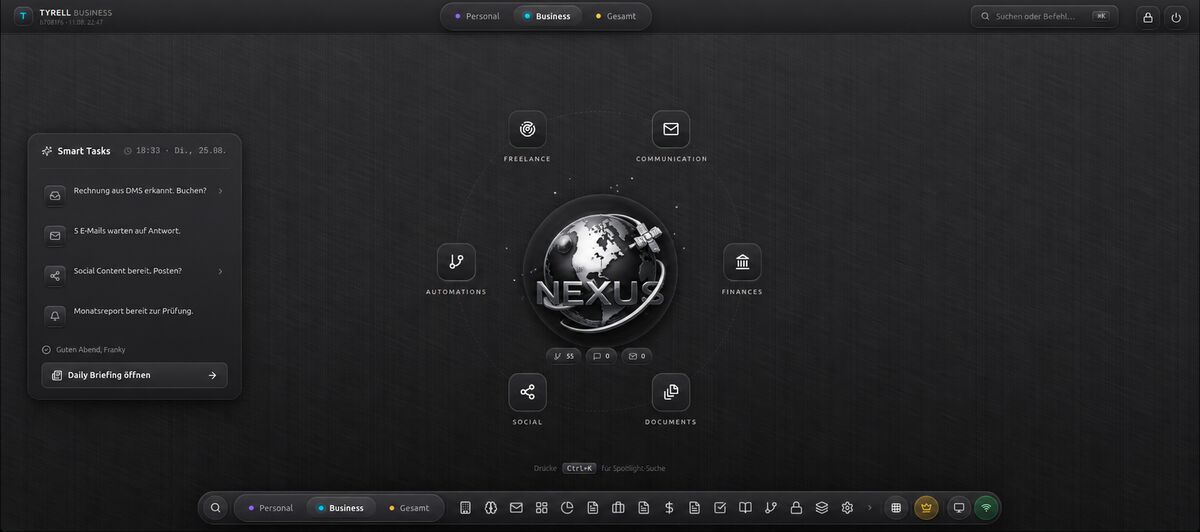Click the "Guten Abend, Franky" greeting
Viewport: 1200px width, 532px height.
click(91, 350)
